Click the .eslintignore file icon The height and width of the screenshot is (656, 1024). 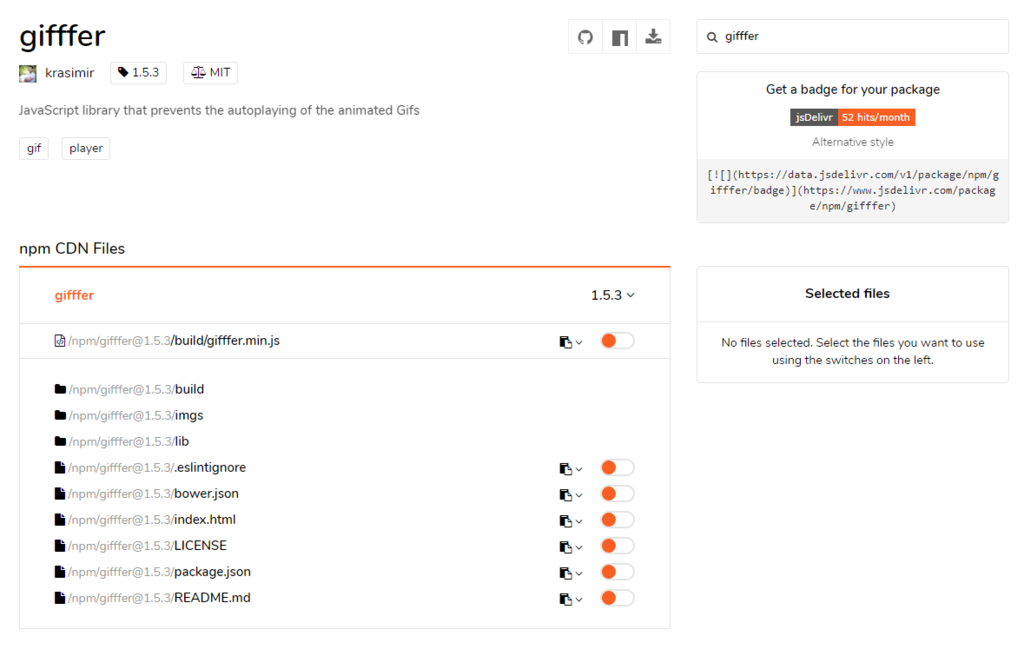(x=59, y=467)
